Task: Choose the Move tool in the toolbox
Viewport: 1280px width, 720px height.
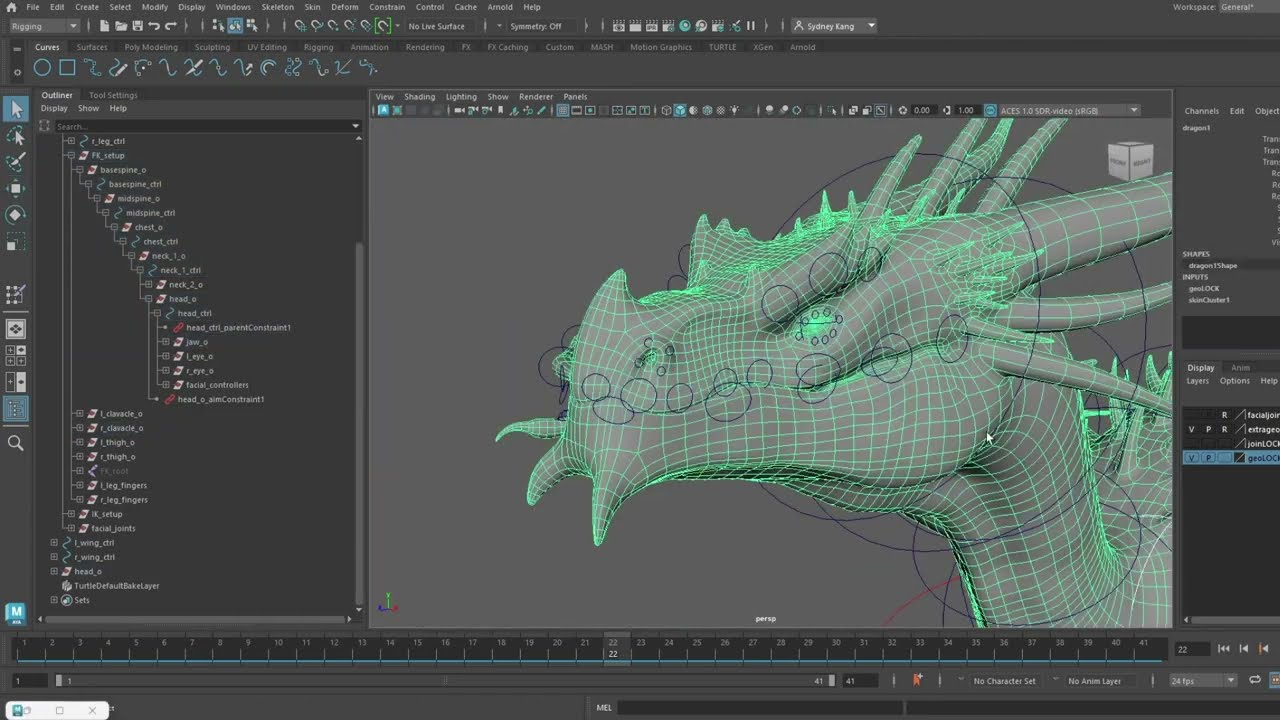Action: (15, 188)
